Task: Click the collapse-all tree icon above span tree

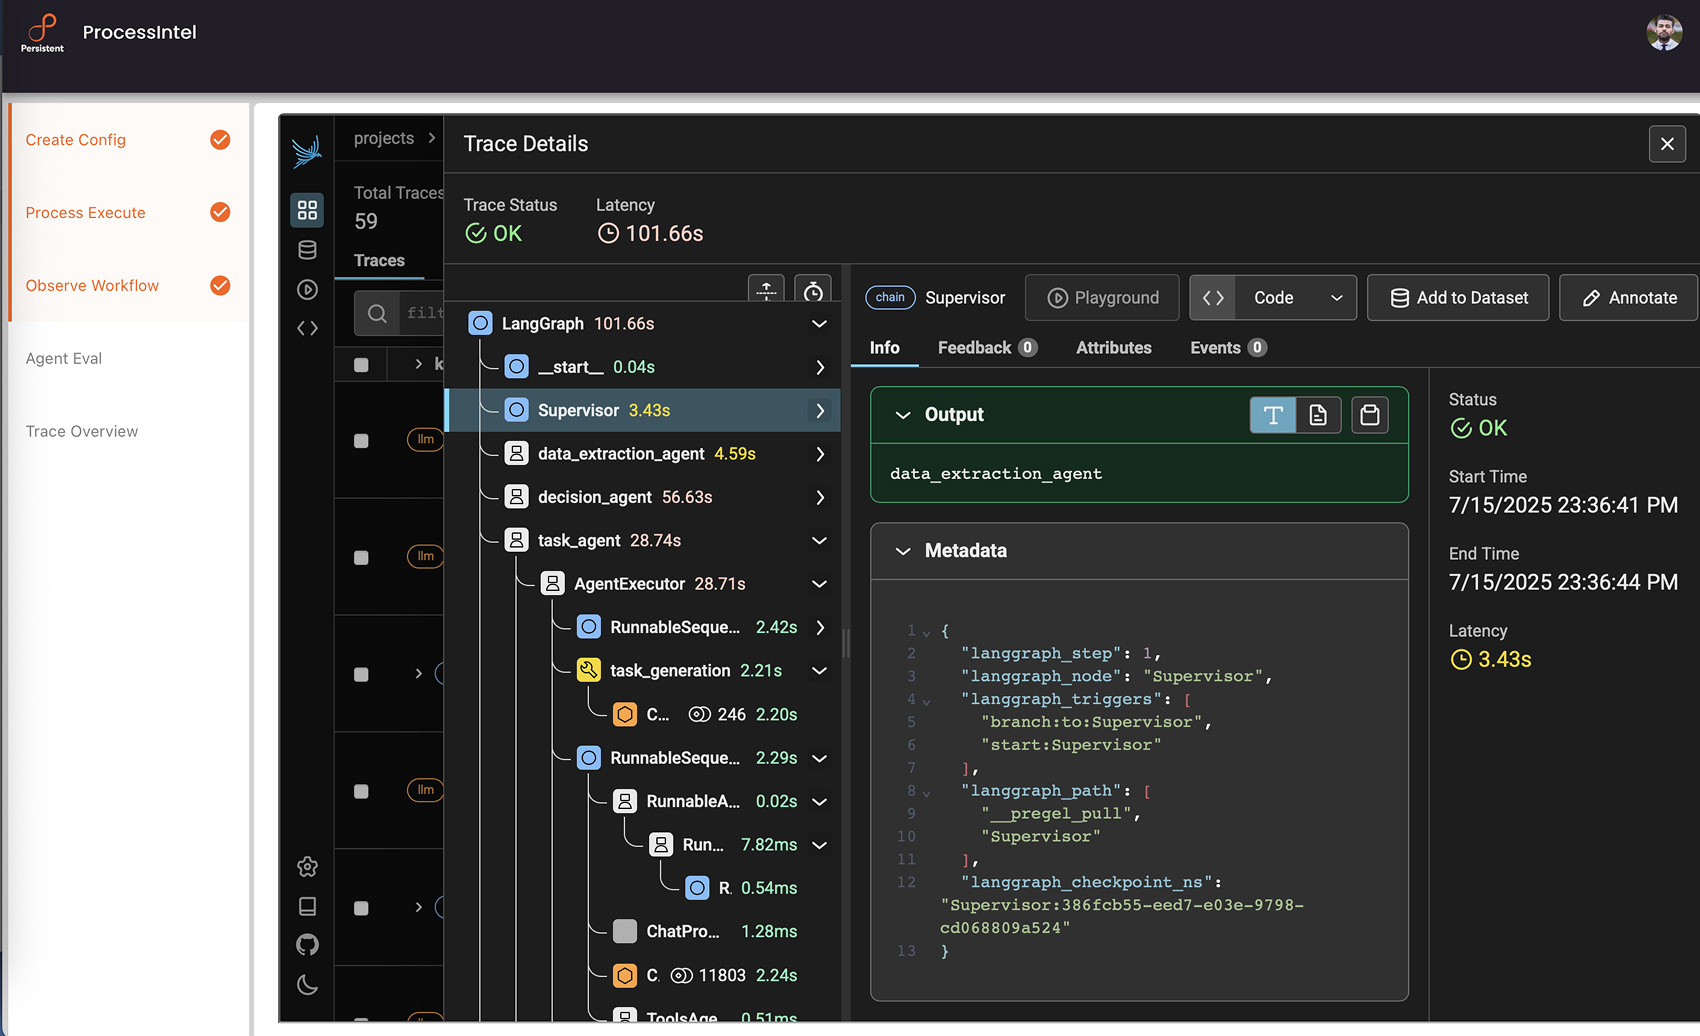Action: [x=766, y=289]
